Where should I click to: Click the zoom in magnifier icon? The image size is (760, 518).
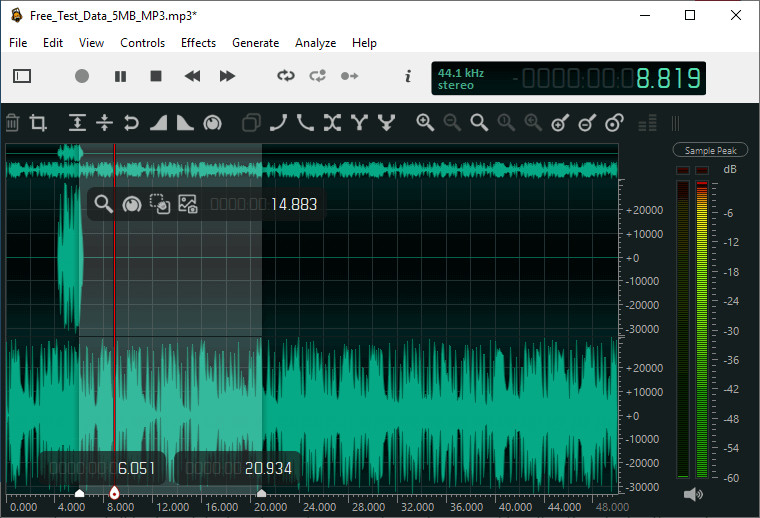click(x=425, y=123)
